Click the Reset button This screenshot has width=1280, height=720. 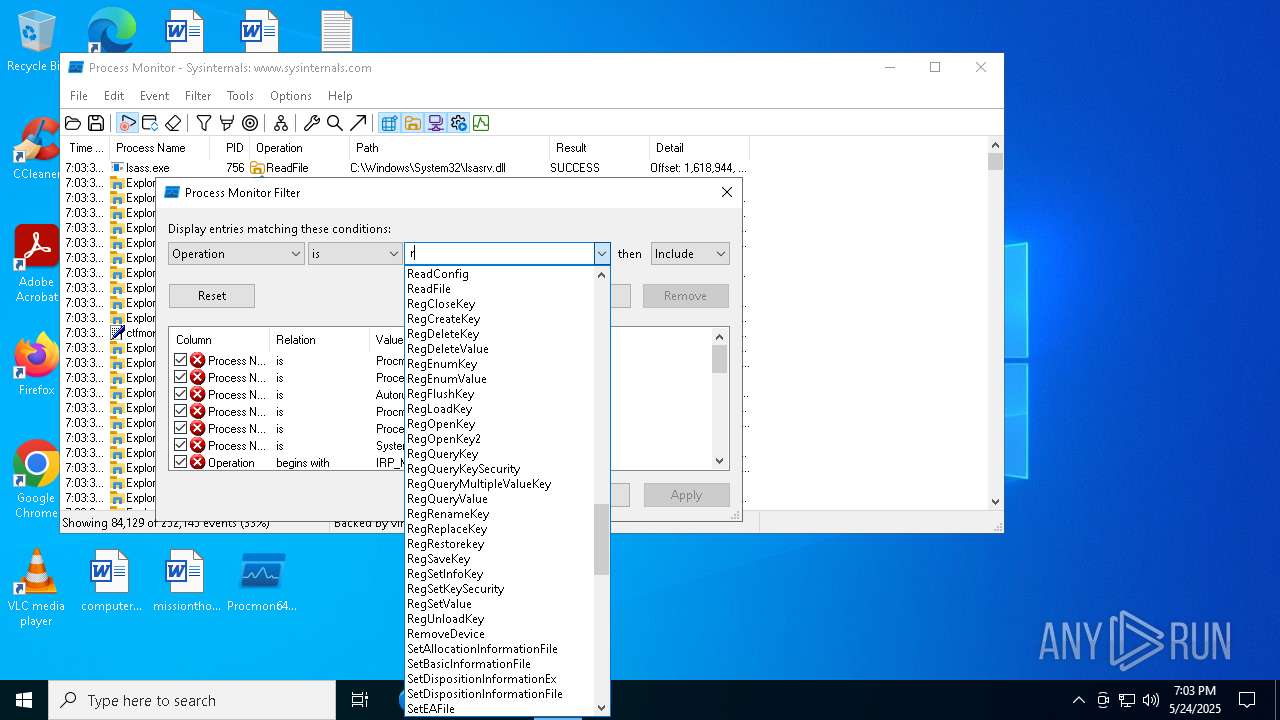(212, 296)
